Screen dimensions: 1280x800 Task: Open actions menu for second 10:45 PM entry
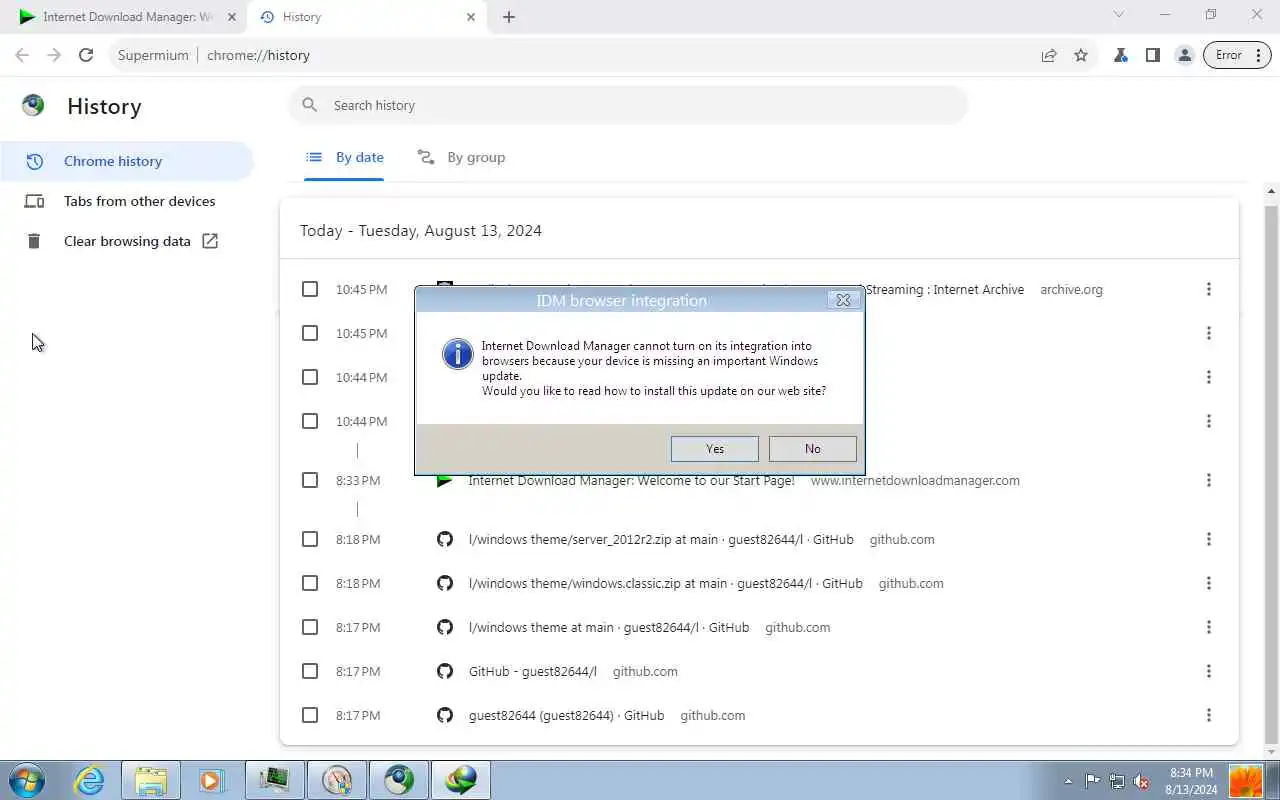pos(1208,333)
